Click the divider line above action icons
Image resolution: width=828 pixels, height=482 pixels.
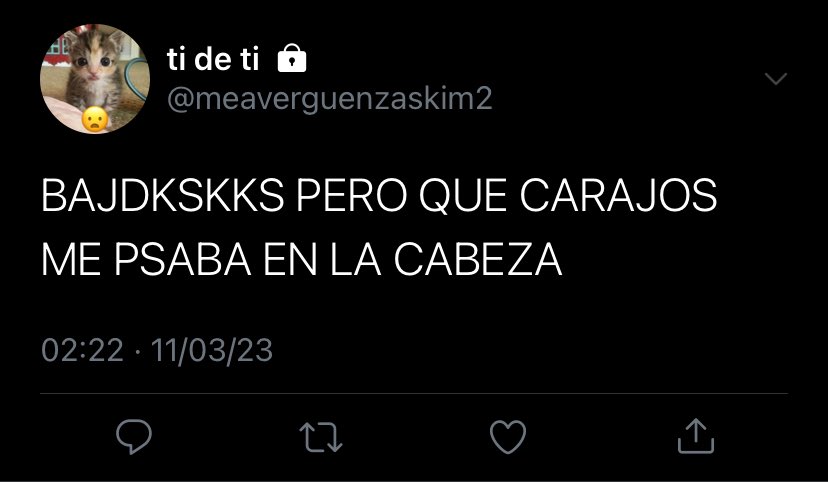[x=414, y=393]
